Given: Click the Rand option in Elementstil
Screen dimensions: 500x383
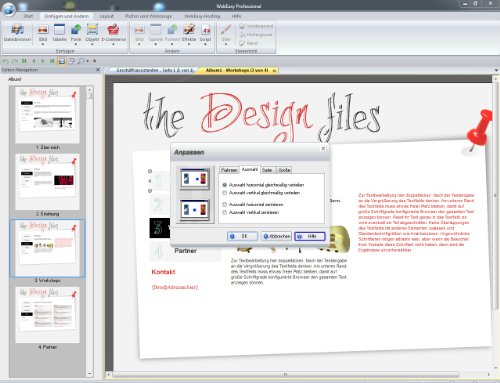Looking at the screenshot, I should tap(249, 43).
